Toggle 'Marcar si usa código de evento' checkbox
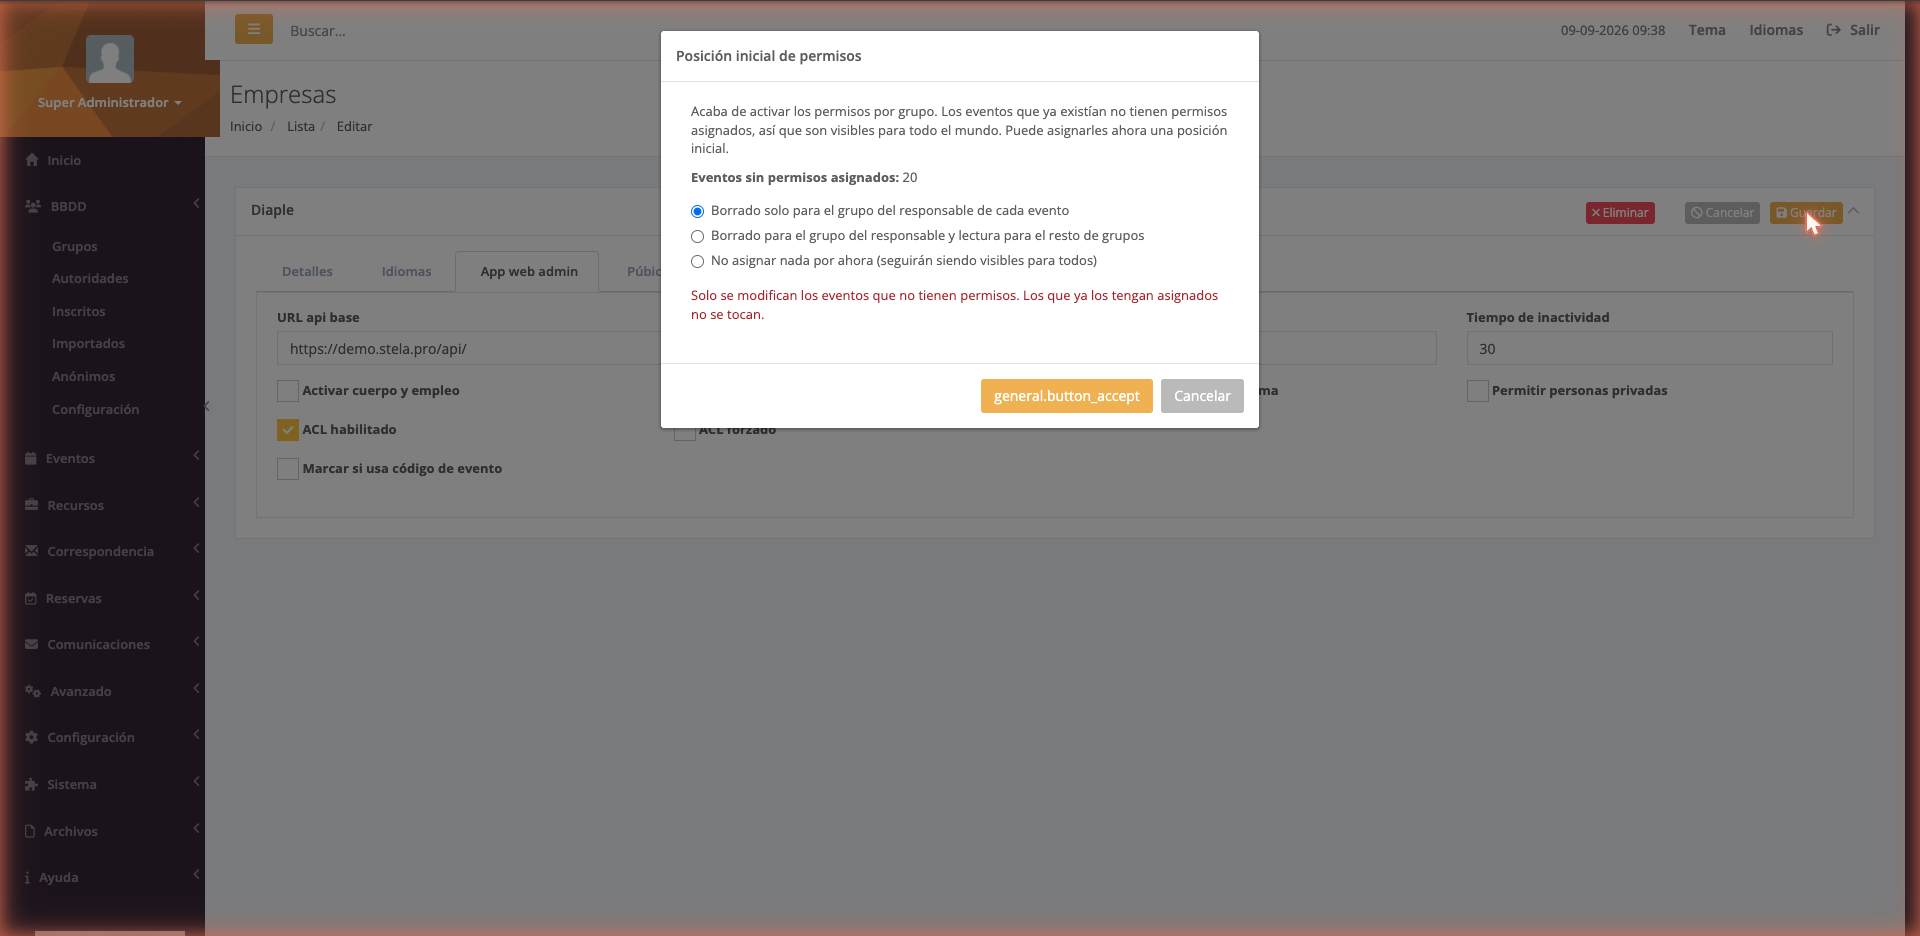Image resolution: width=1920 pixels, height=936 pixels. [x=288, y=469]
